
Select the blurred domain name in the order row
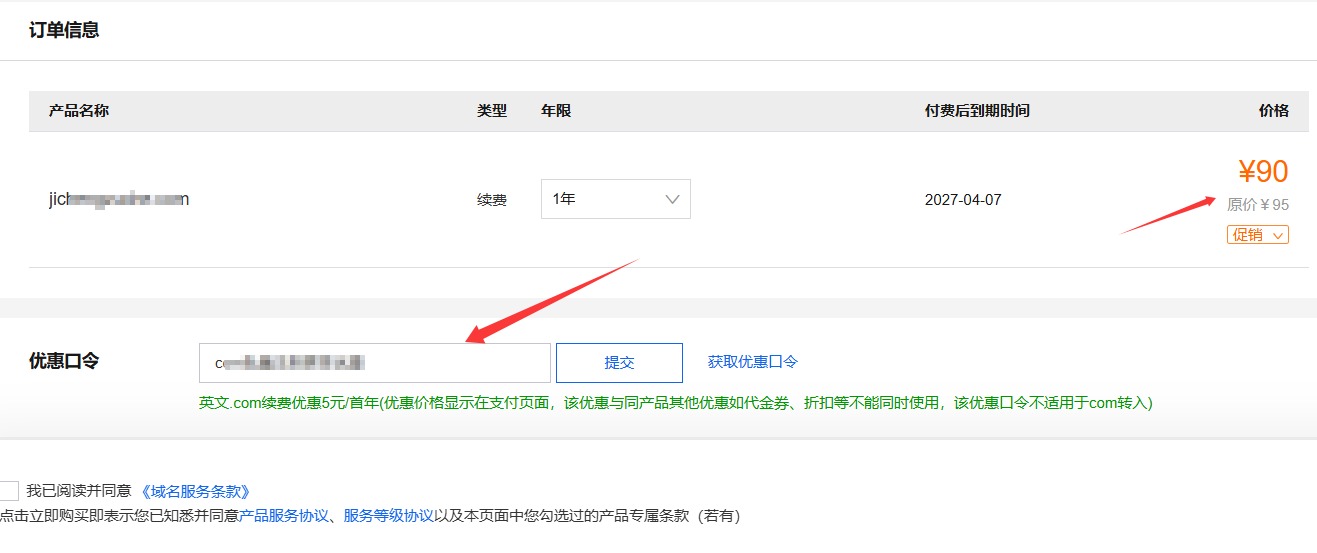[x=119, y=199]
